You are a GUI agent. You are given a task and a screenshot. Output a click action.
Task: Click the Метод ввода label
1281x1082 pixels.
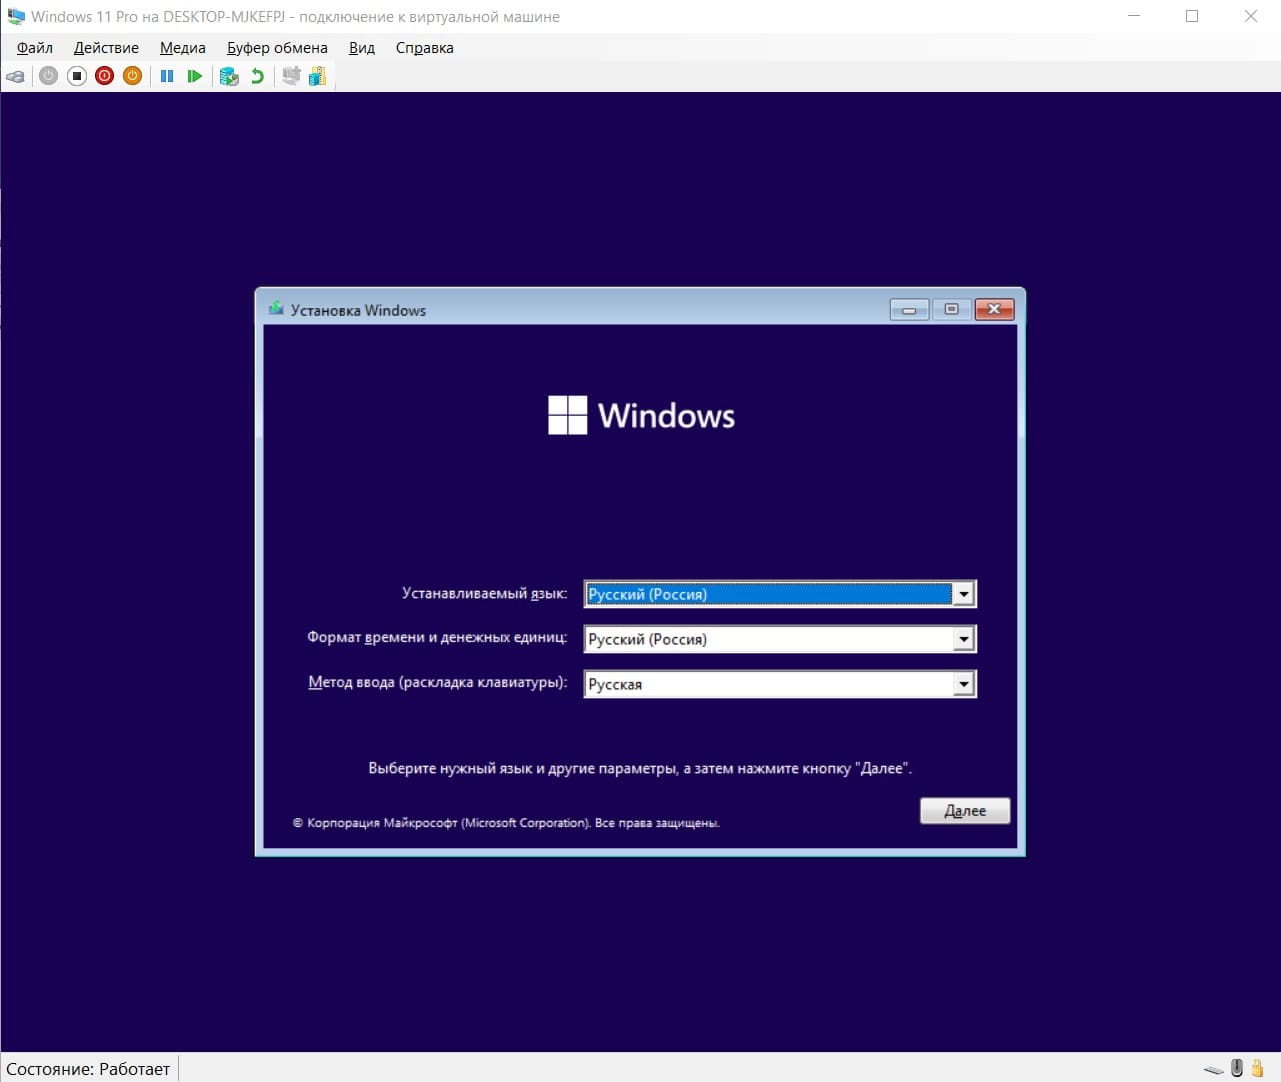pyautogui.click(x=438, y=683)
